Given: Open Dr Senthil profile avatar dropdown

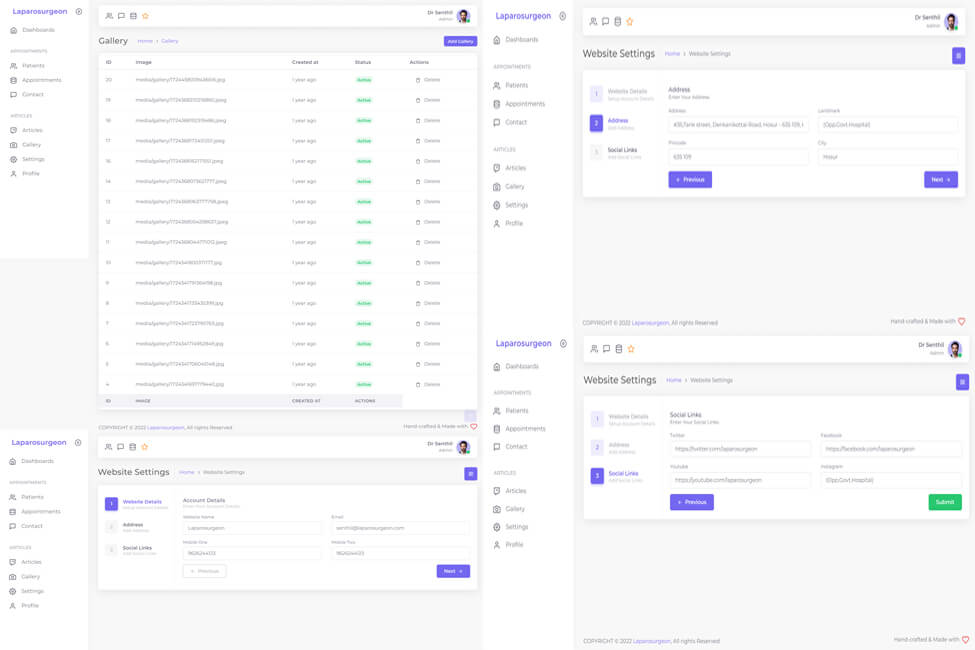Looking at the screenshot, I should tap(463, 15).
